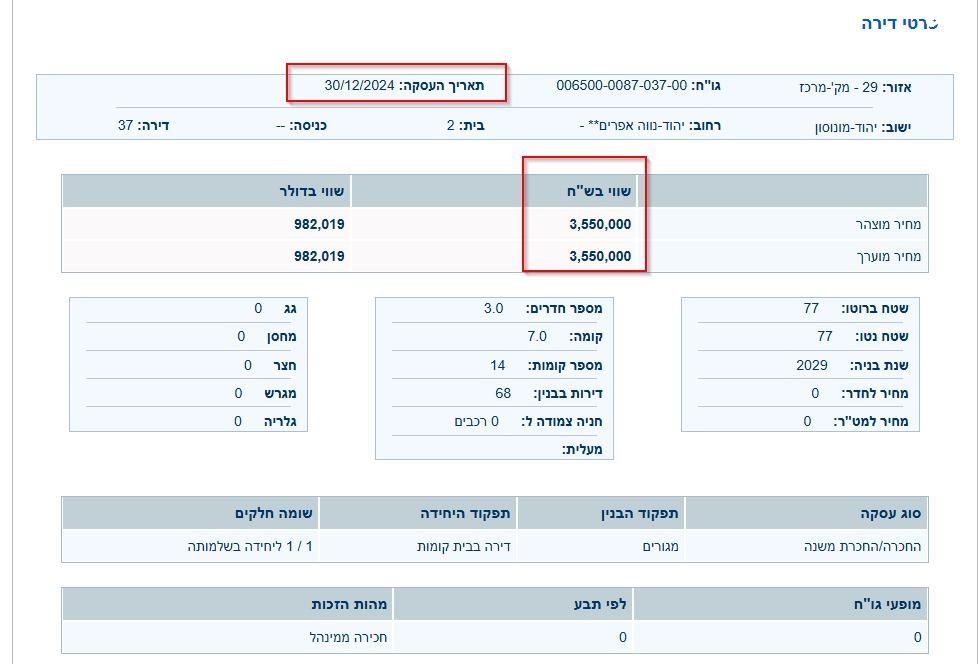Screen dimensions: 979x664
Task: Click the 0 under 'לפי תבע'
Action: pos(622,637)
